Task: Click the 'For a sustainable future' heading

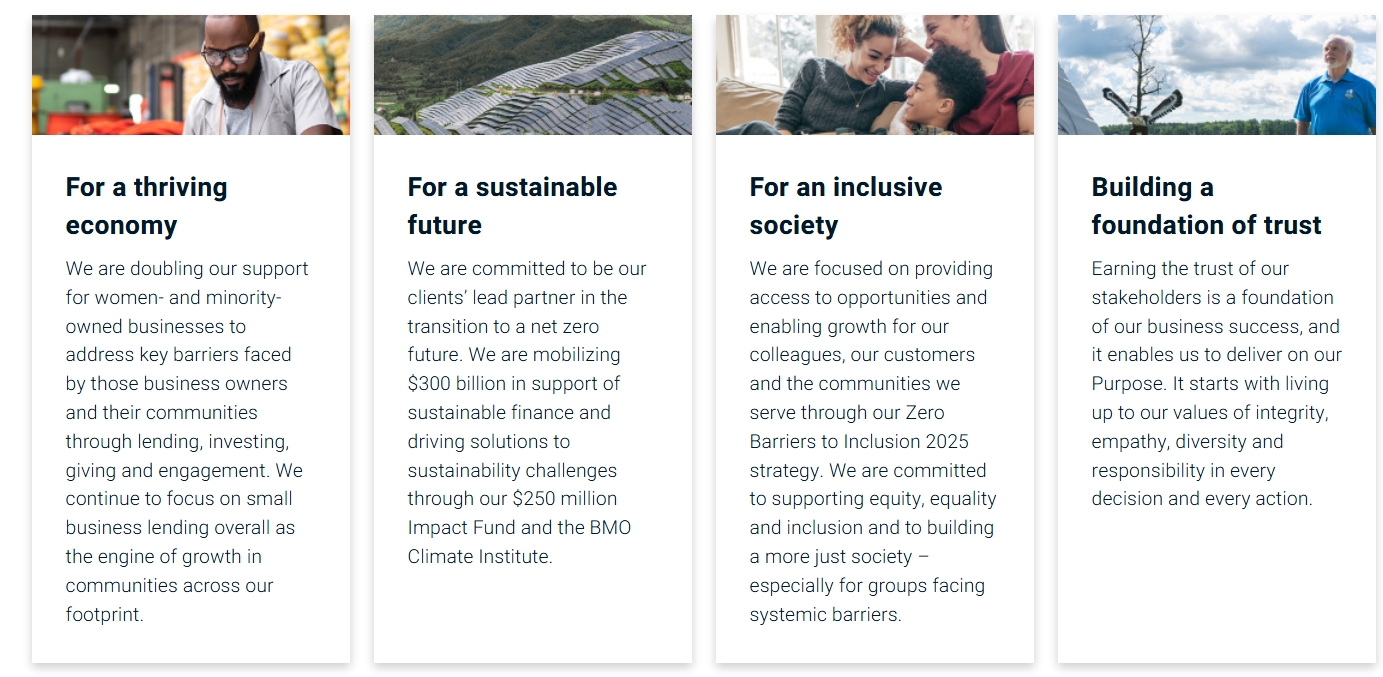Action: click(x=512, y=206)
